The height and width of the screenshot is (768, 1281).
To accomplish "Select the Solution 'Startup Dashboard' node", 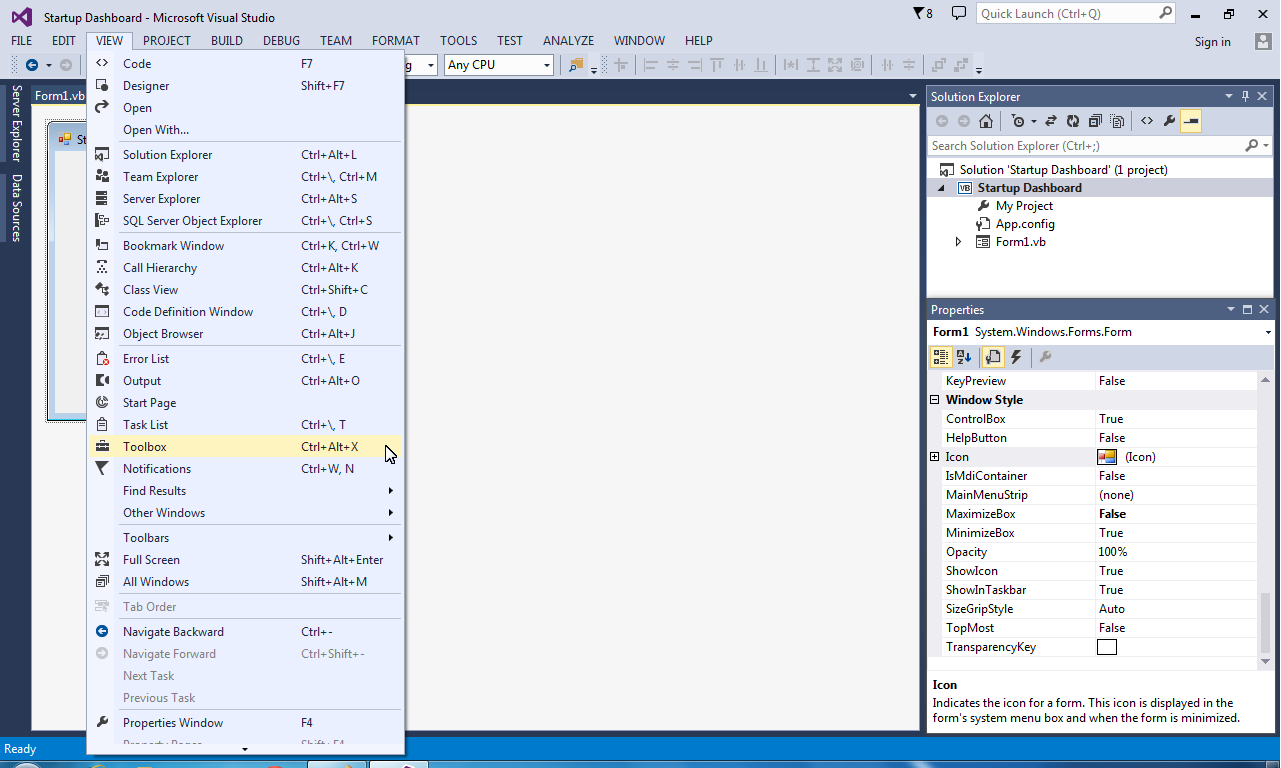I will (1063, 170).
